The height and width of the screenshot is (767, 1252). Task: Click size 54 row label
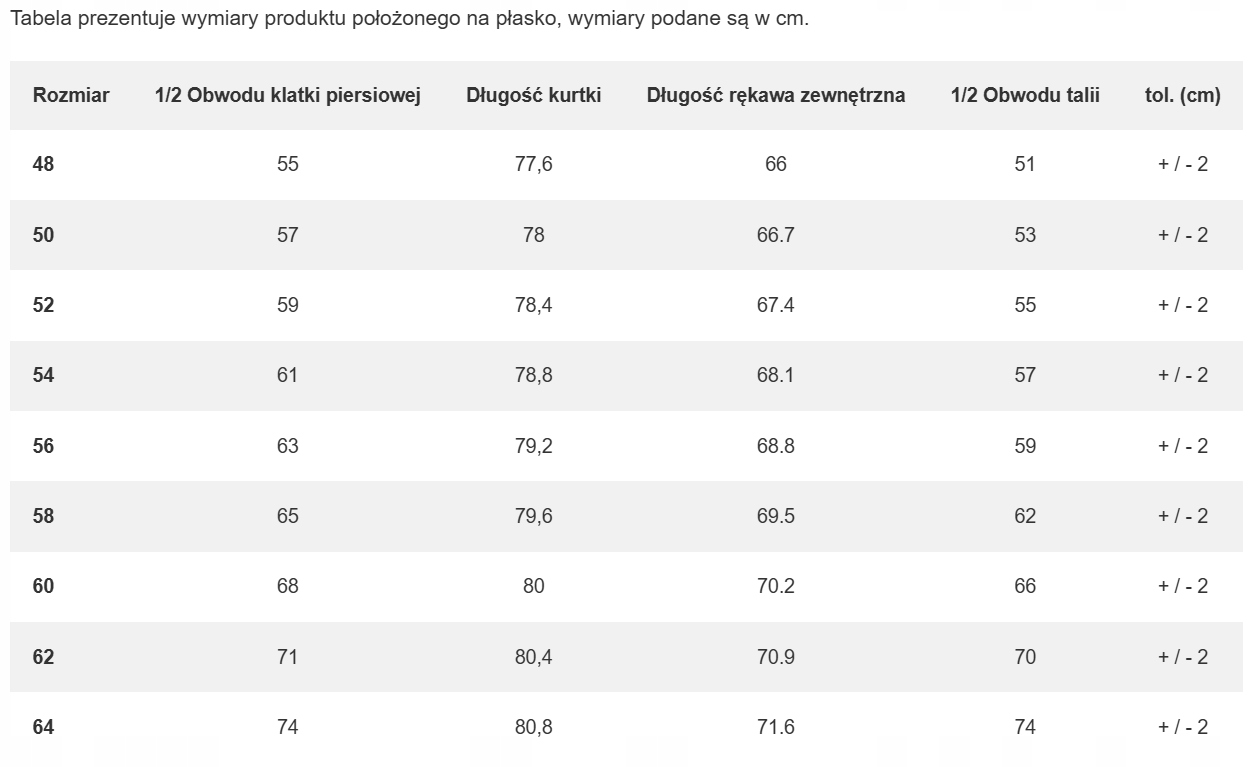coord(44,375)
